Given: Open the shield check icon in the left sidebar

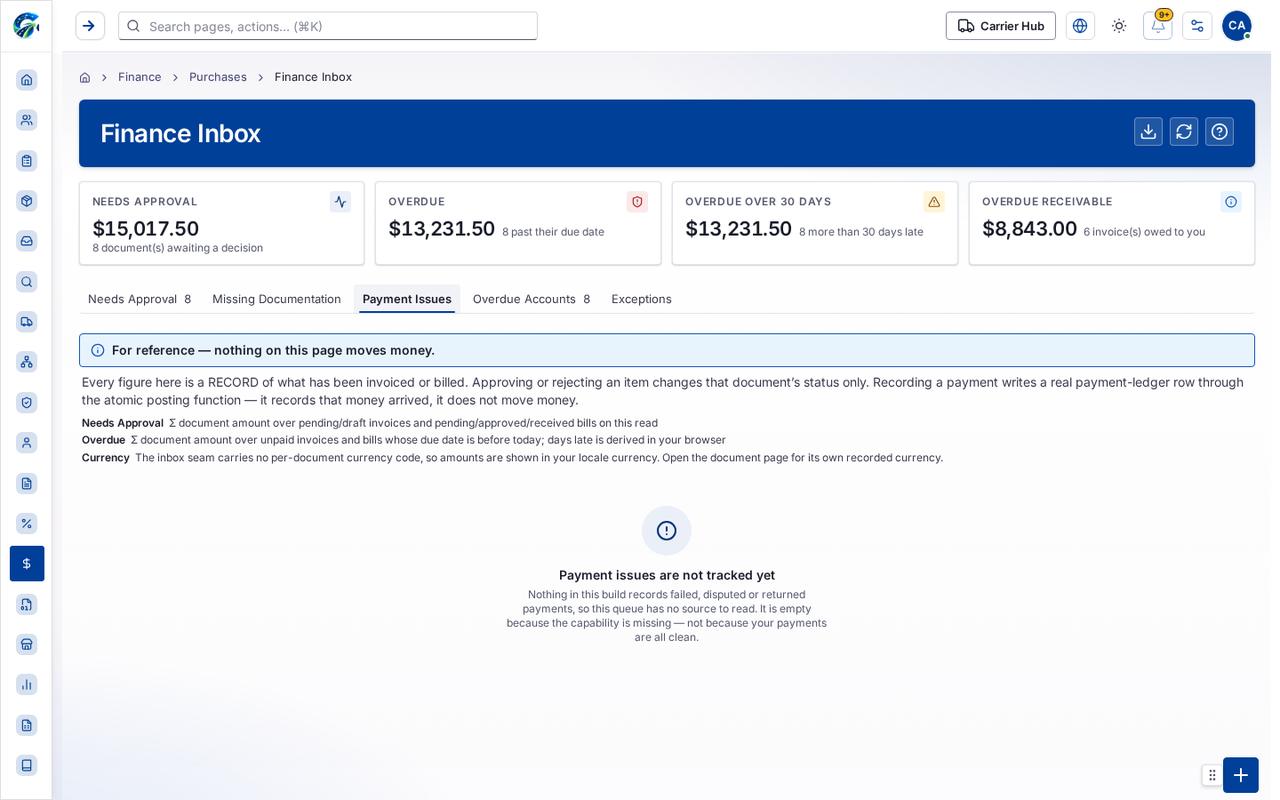Looking at the screenshot, I should [27, 402].
